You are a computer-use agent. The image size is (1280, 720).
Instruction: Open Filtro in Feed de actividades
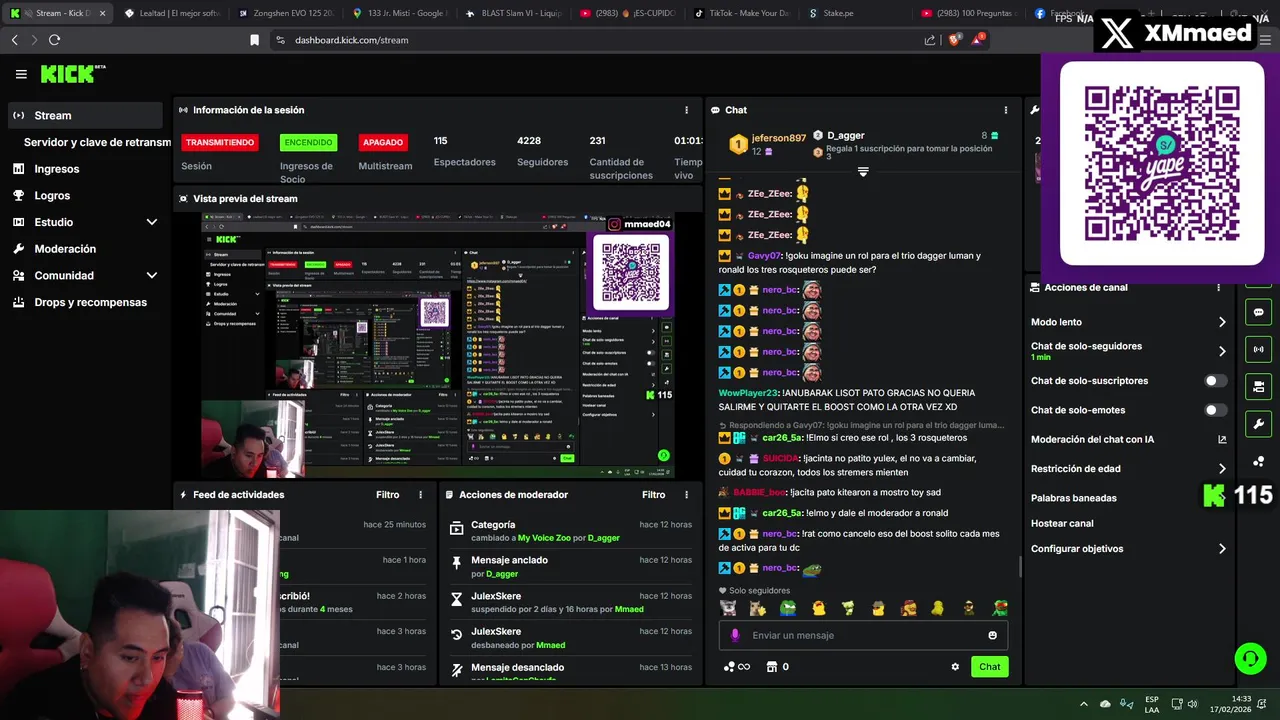coord(387,495)
